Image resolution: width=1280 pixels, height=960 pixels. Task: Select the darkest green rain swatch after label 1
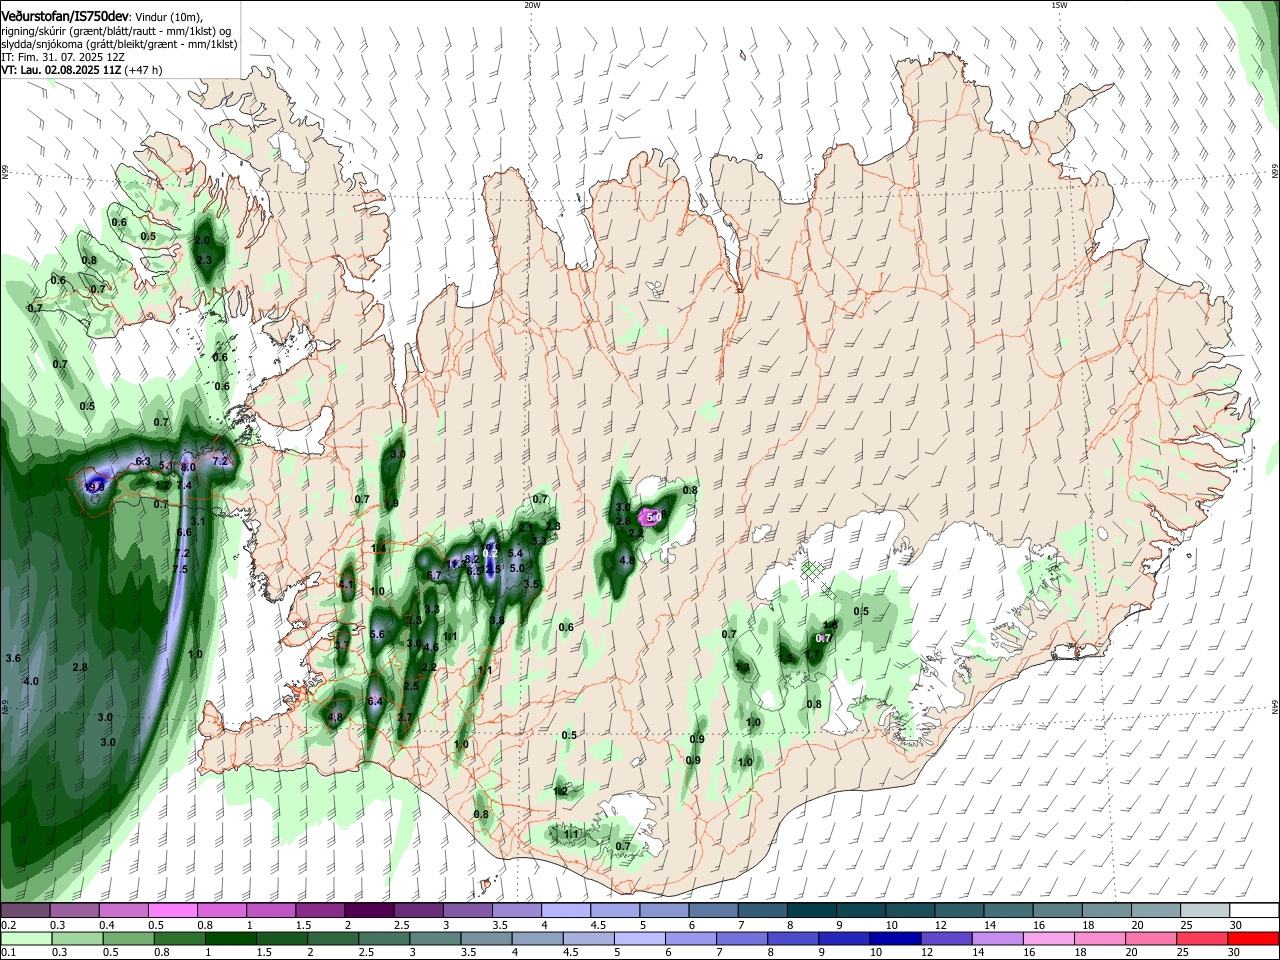tap(229, 938)
